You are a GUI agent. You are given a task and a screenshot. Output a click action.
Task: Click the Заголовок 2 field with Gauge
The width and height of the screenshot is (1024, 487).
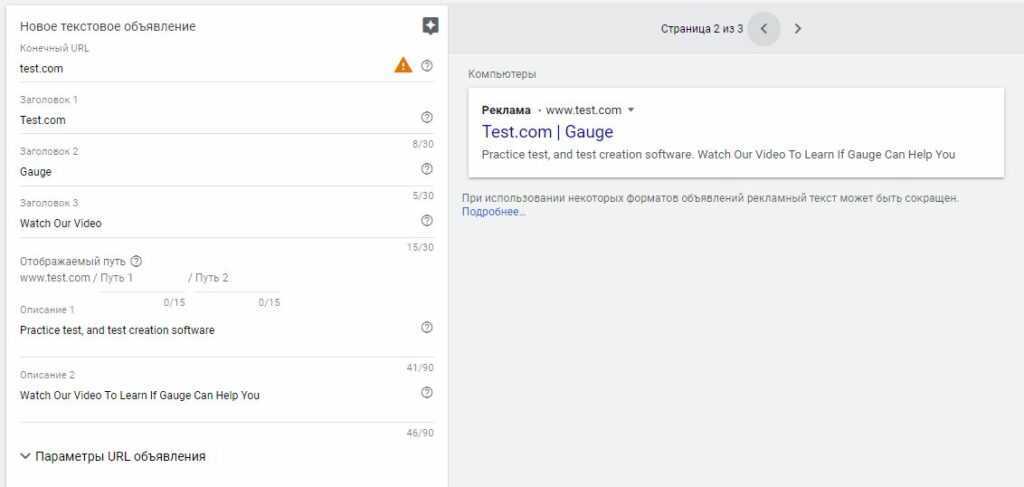pos(200,172)
